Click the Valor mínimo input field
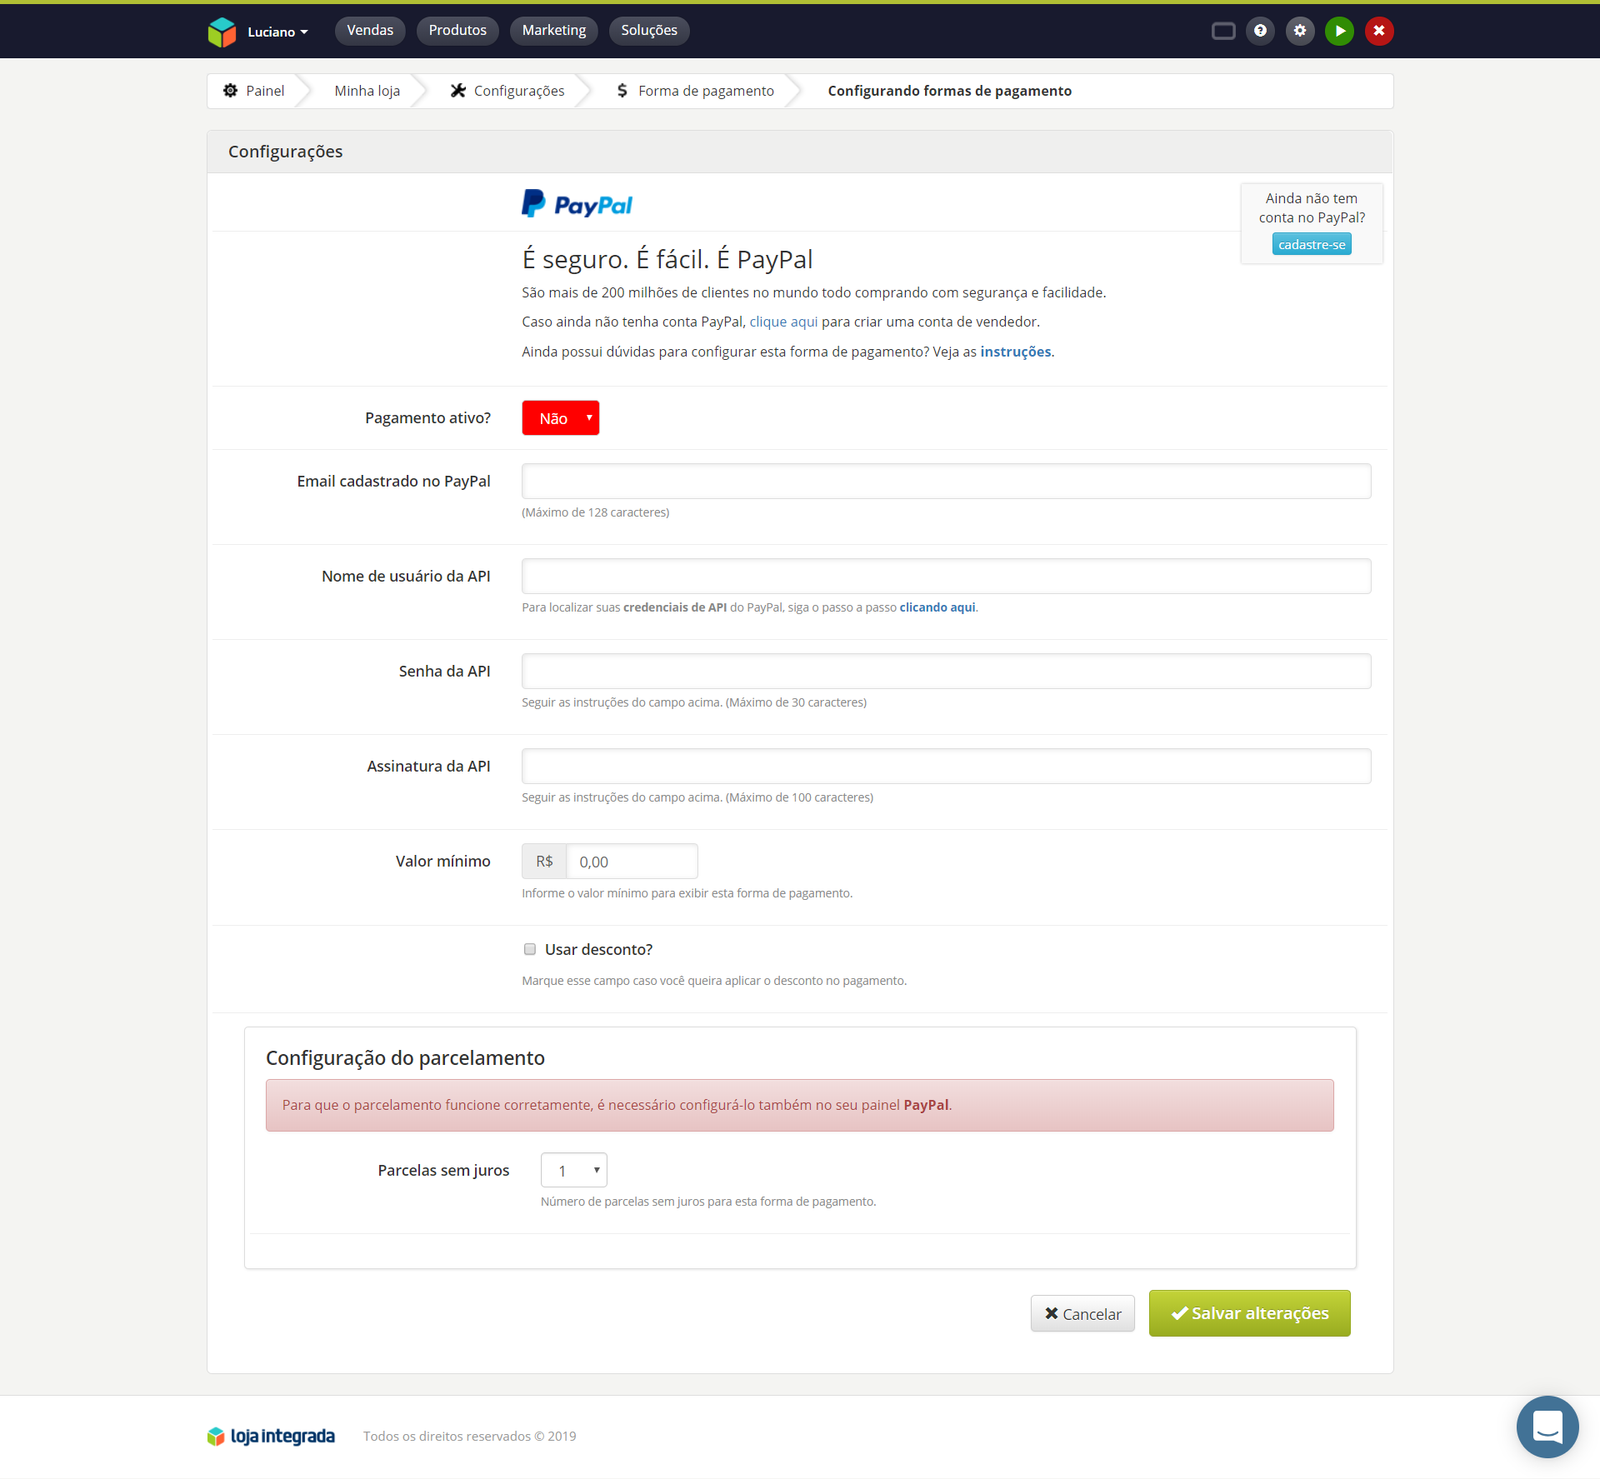Screen dimensions: 1600x1479 631,861
